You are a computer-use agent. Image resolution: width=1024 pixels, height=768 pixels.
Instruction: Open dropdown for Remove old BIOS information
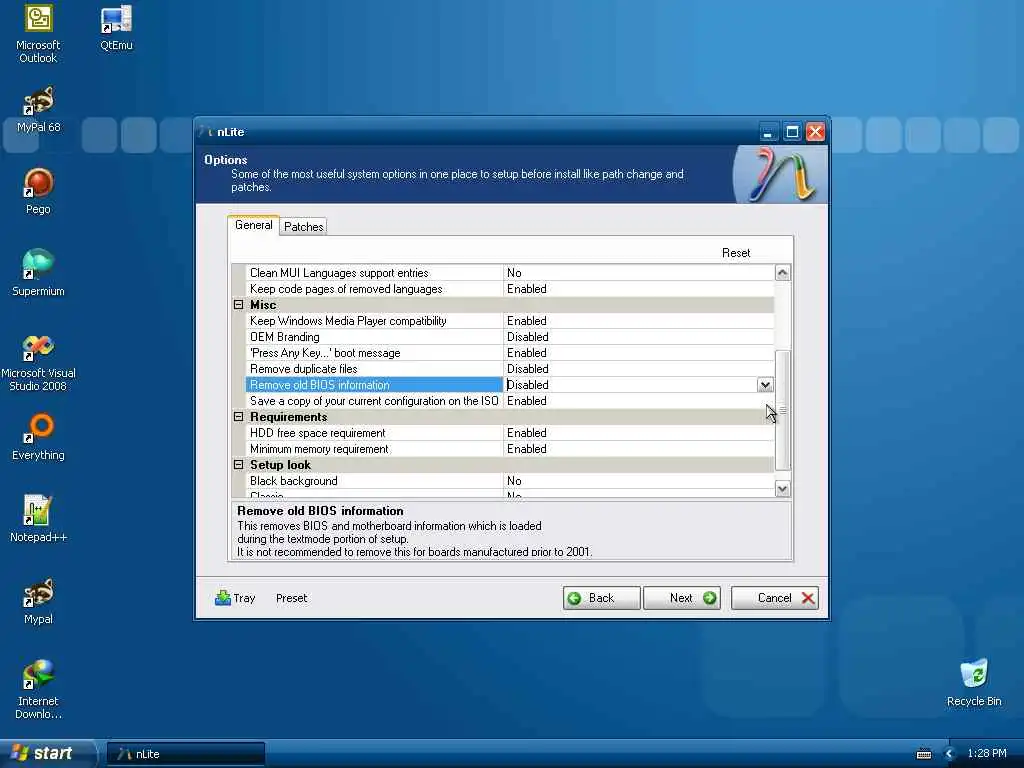pyautogui.click(x=765, y=385)
